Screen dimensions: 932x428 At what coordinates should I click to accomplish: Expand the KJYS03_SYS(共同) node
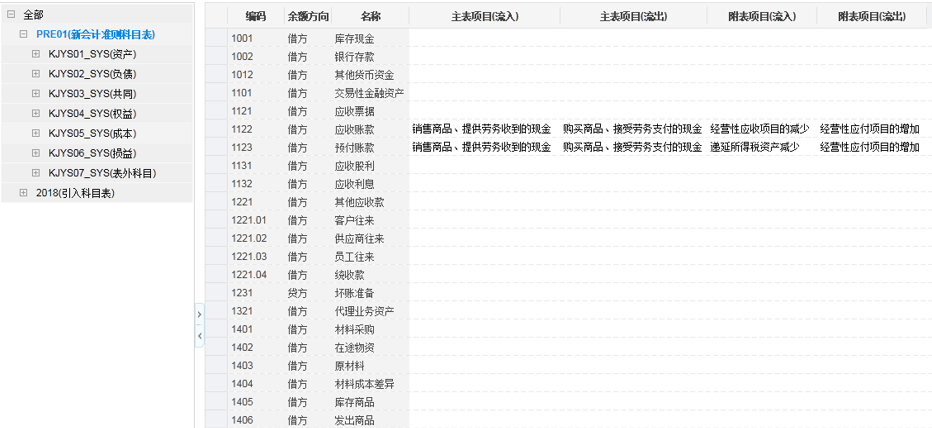tap(36, 93)
